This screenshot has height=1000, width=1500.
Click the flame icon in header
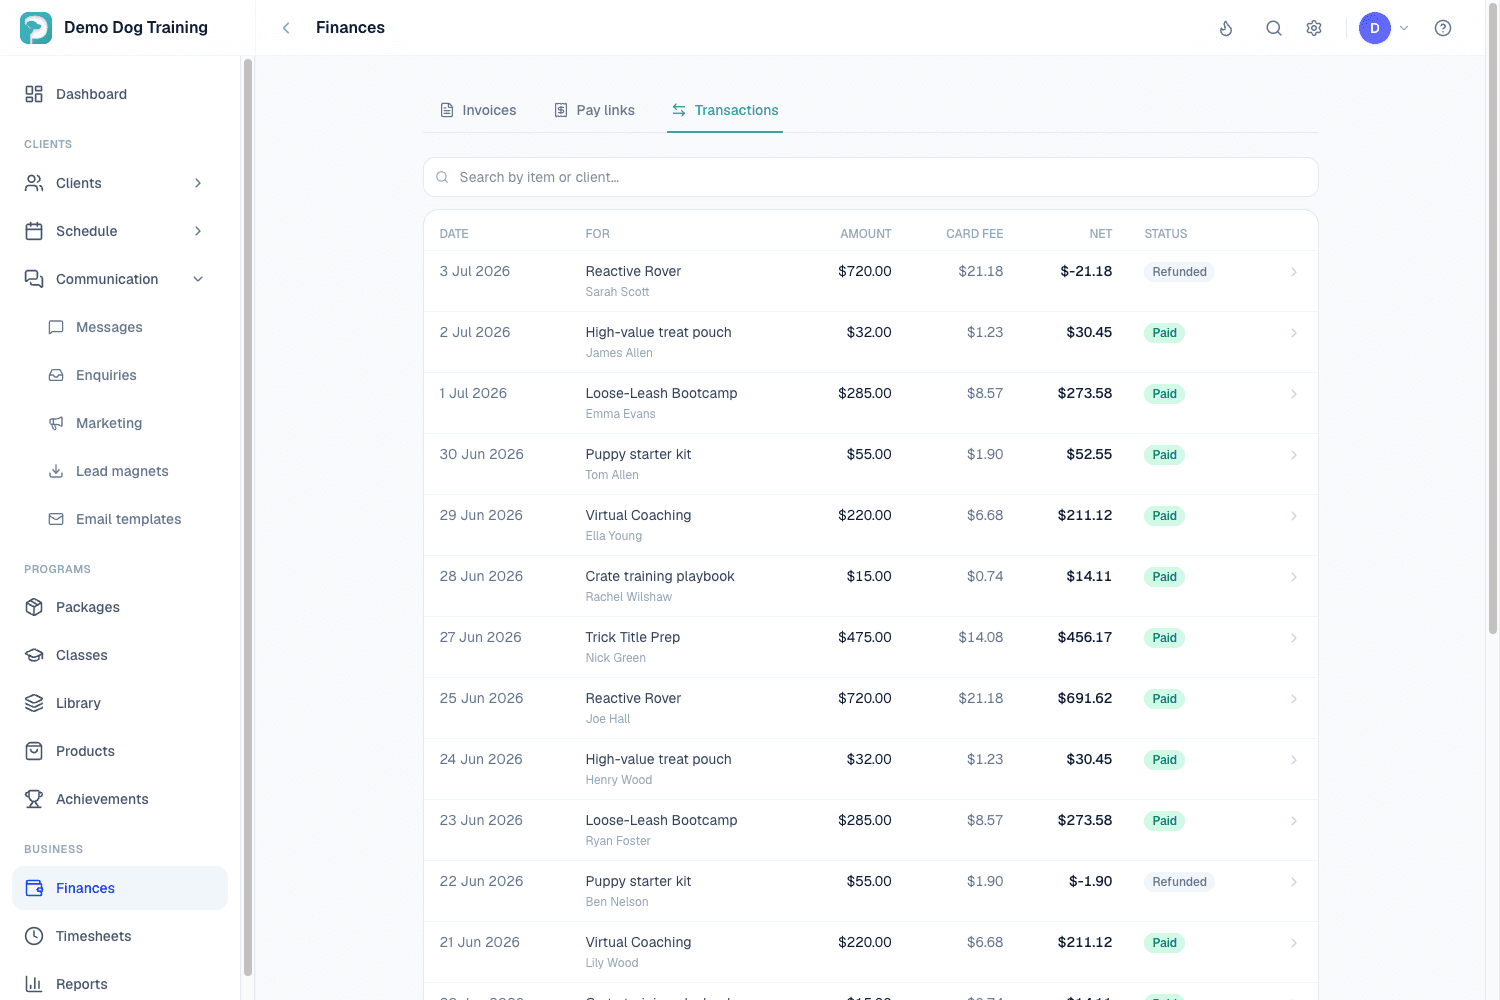[1226, 28]
